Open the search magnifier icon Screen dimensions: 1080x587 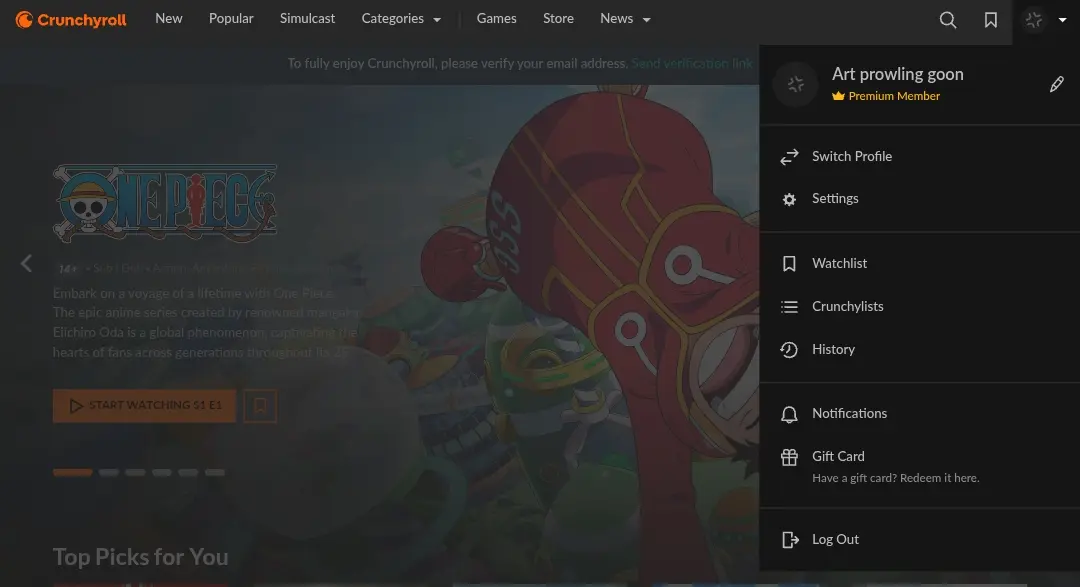(x=948, y=20)
